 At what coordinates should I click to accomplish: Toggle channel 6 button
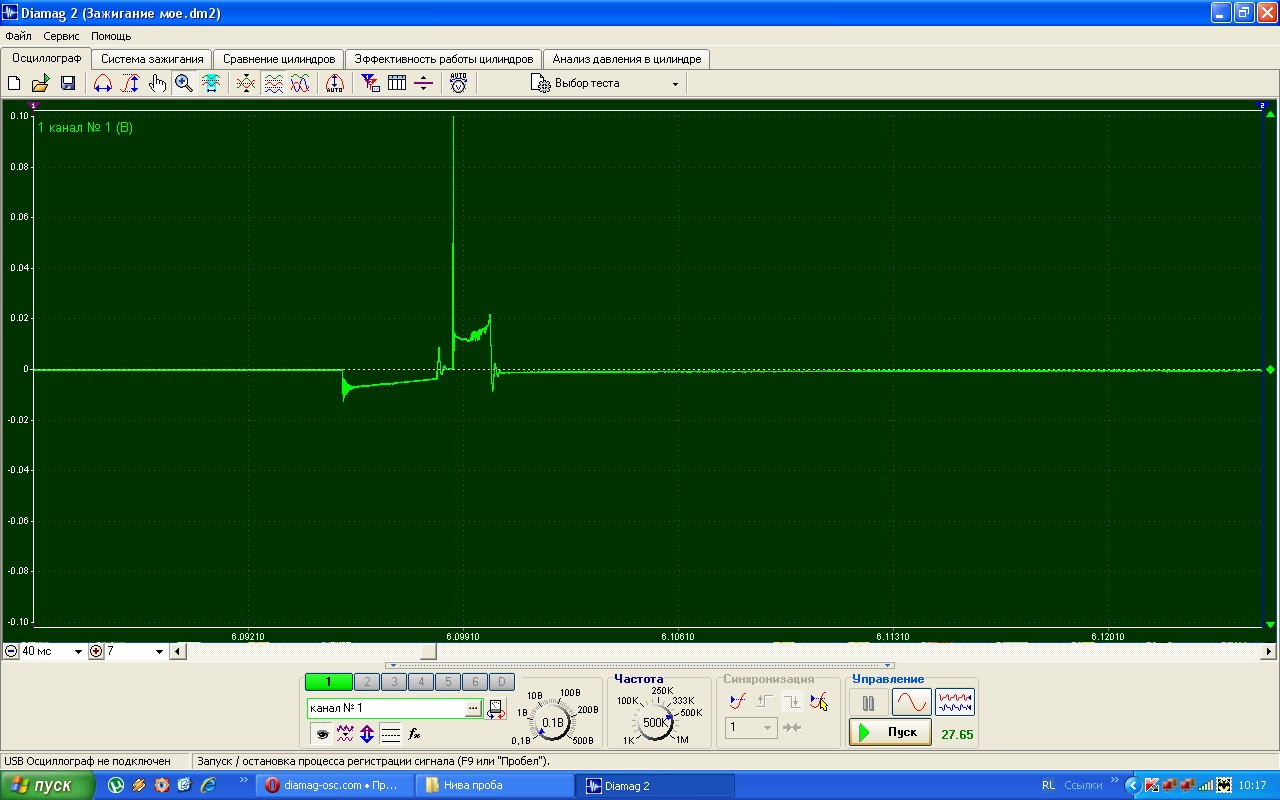click(x=475, y=682)
